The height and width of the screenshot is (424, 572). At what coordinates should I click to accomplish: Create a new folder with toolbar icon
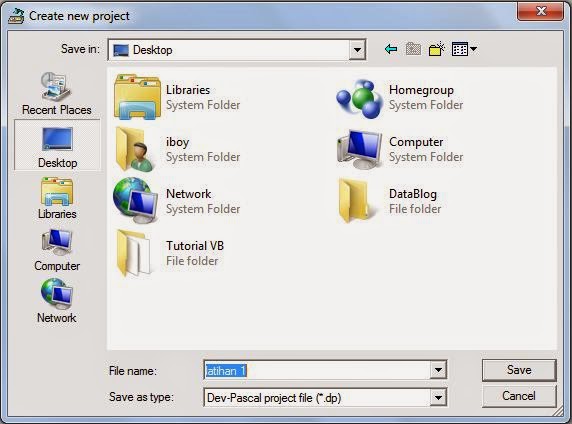(x=437, y=49)
